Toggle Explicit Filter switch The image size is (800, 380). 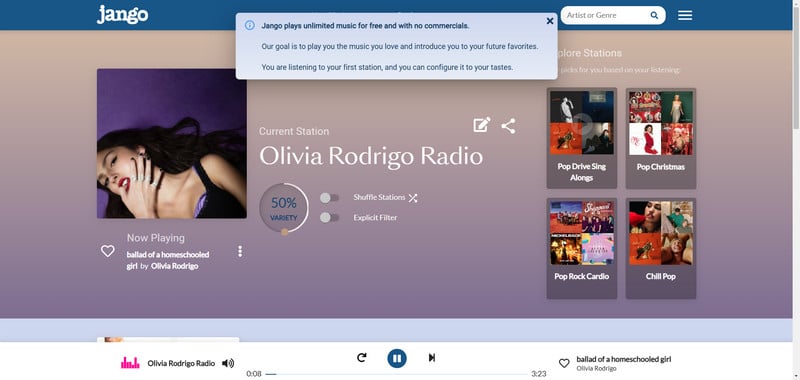[329, 218]
